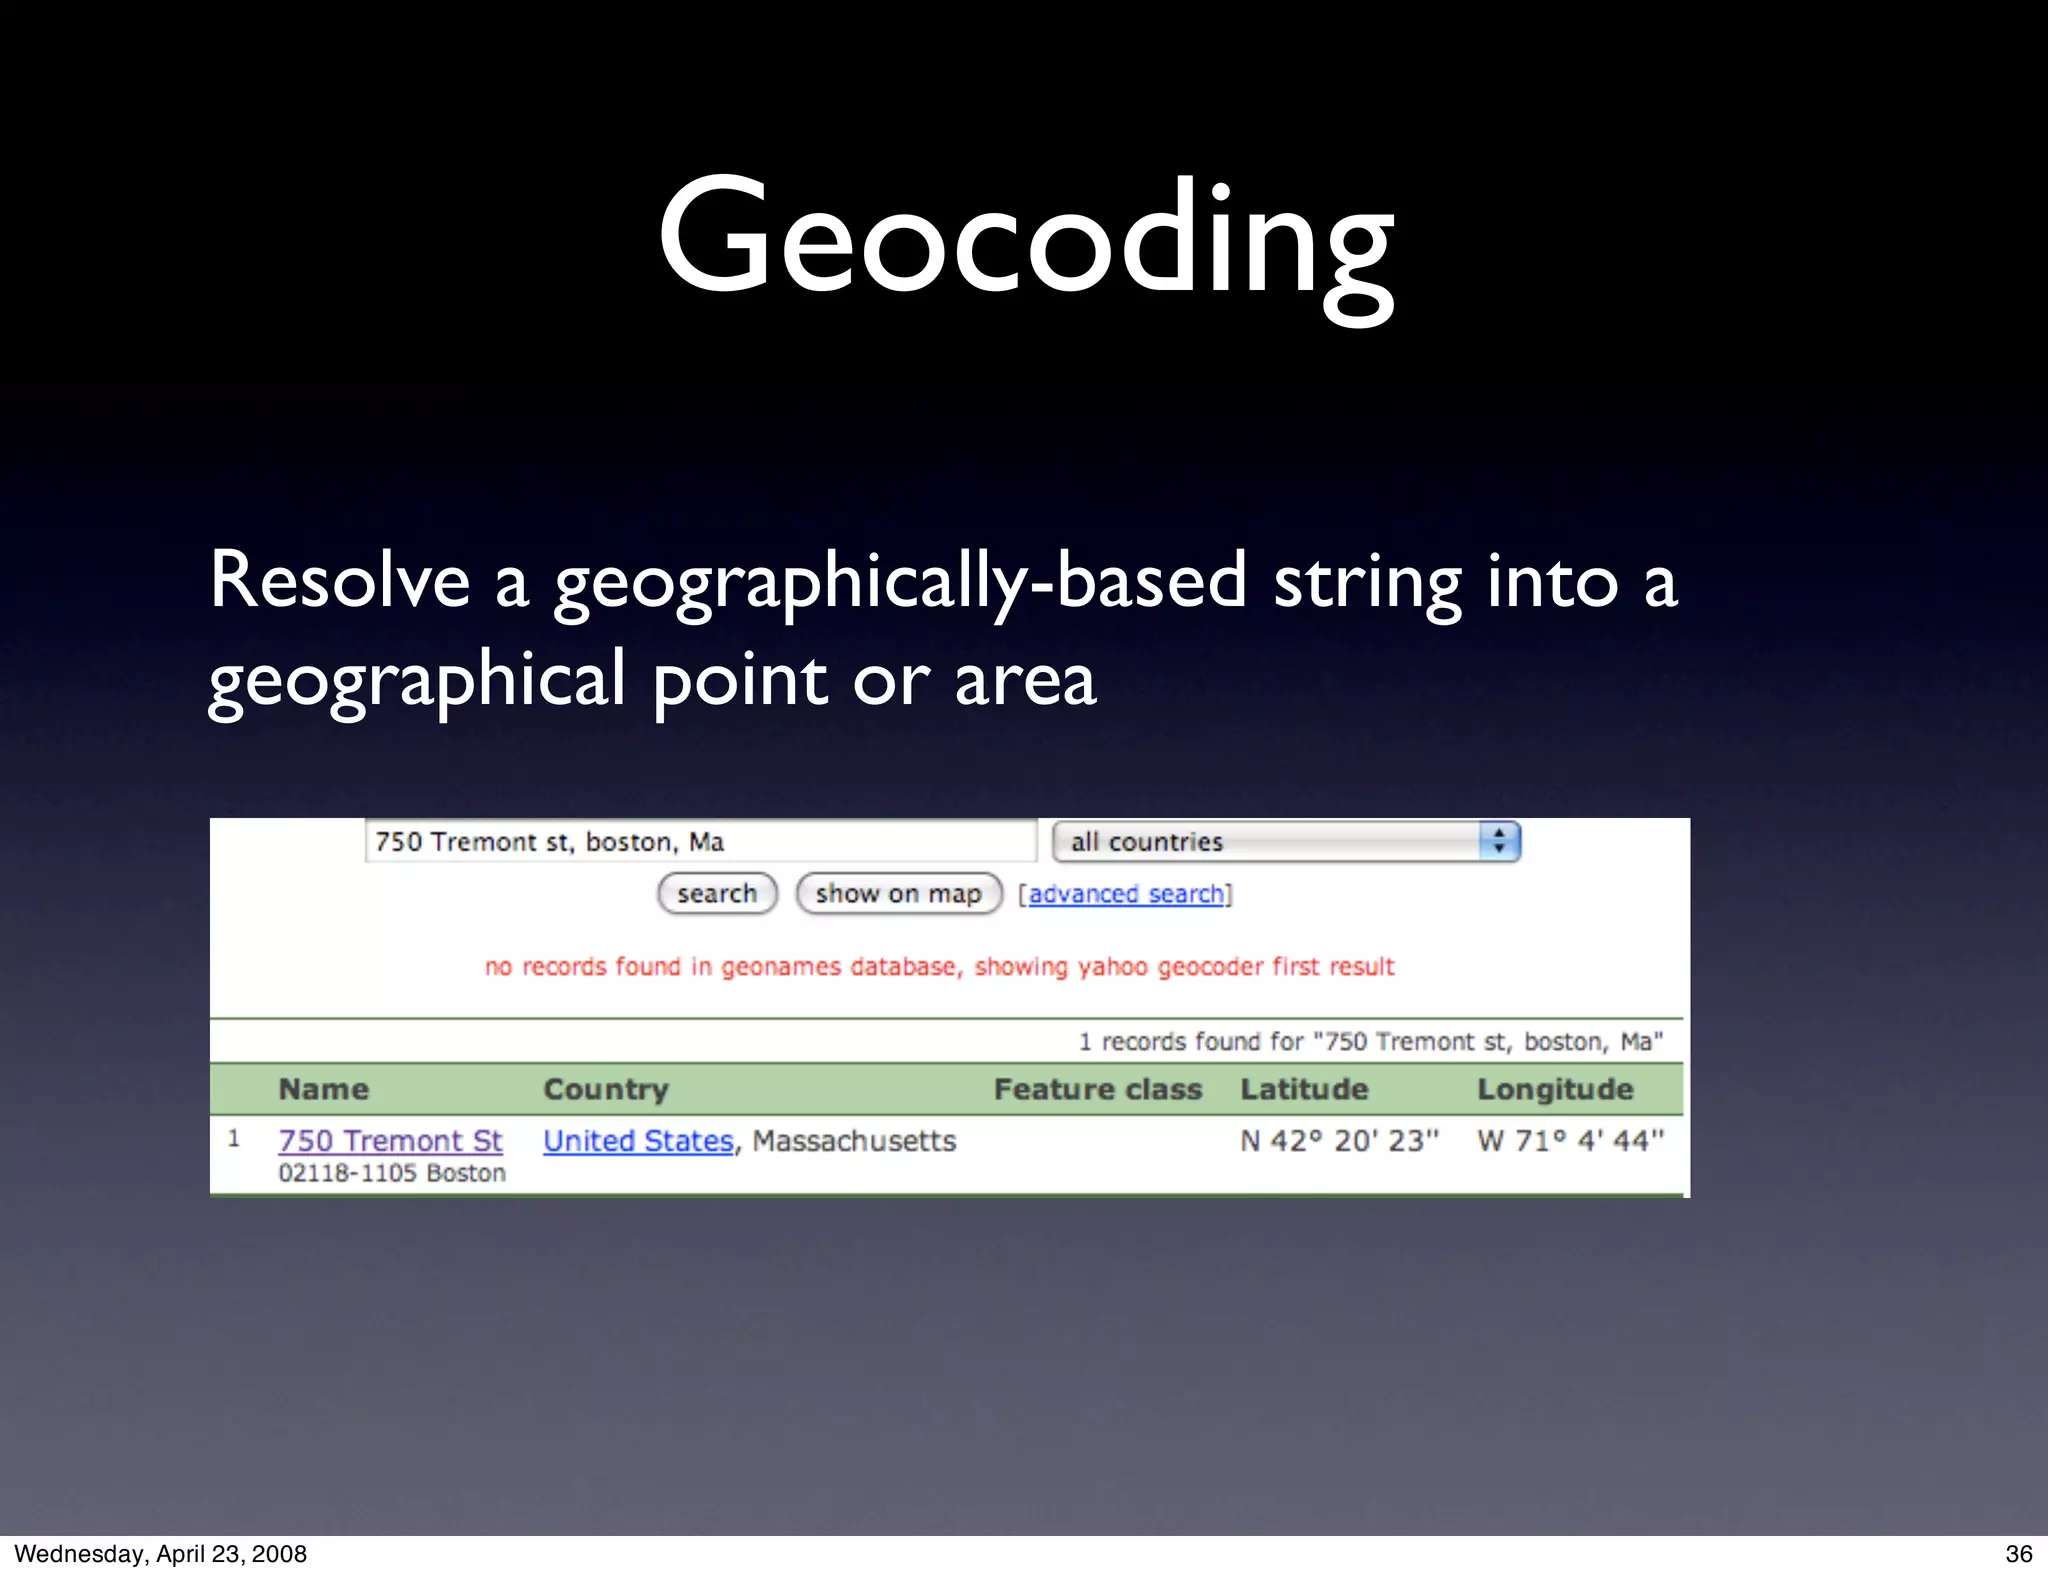Click slide number 36 in footer
2048x1576 pixels.
click(x=2018, y=1554)
